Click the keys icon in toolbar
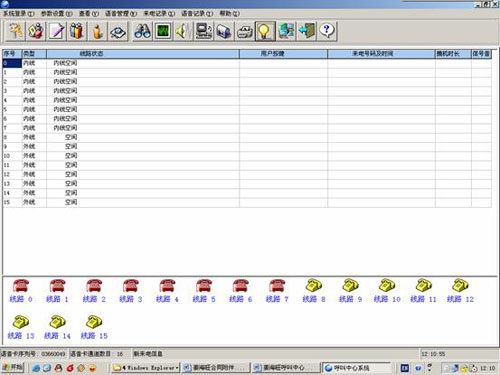Screen dimensions: 500x375 (x=15, y=31)
